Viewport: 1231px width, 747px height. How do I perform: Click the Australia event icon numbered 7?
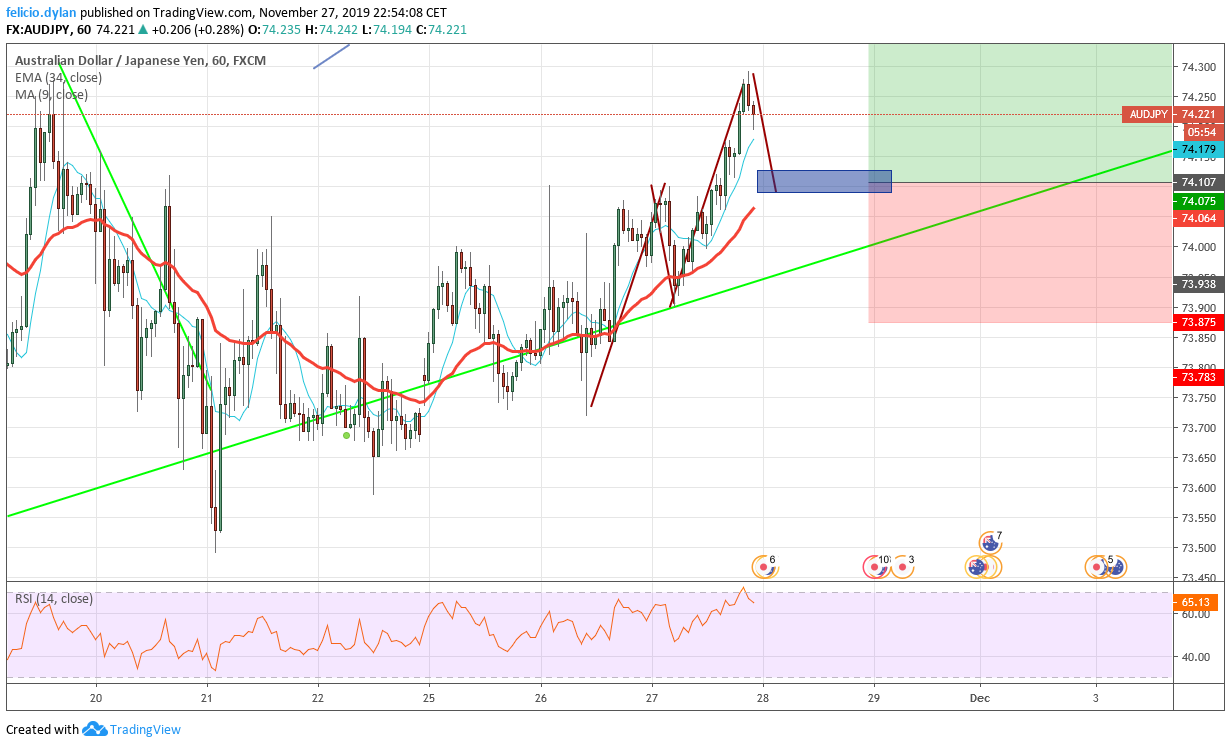[990, 541]
